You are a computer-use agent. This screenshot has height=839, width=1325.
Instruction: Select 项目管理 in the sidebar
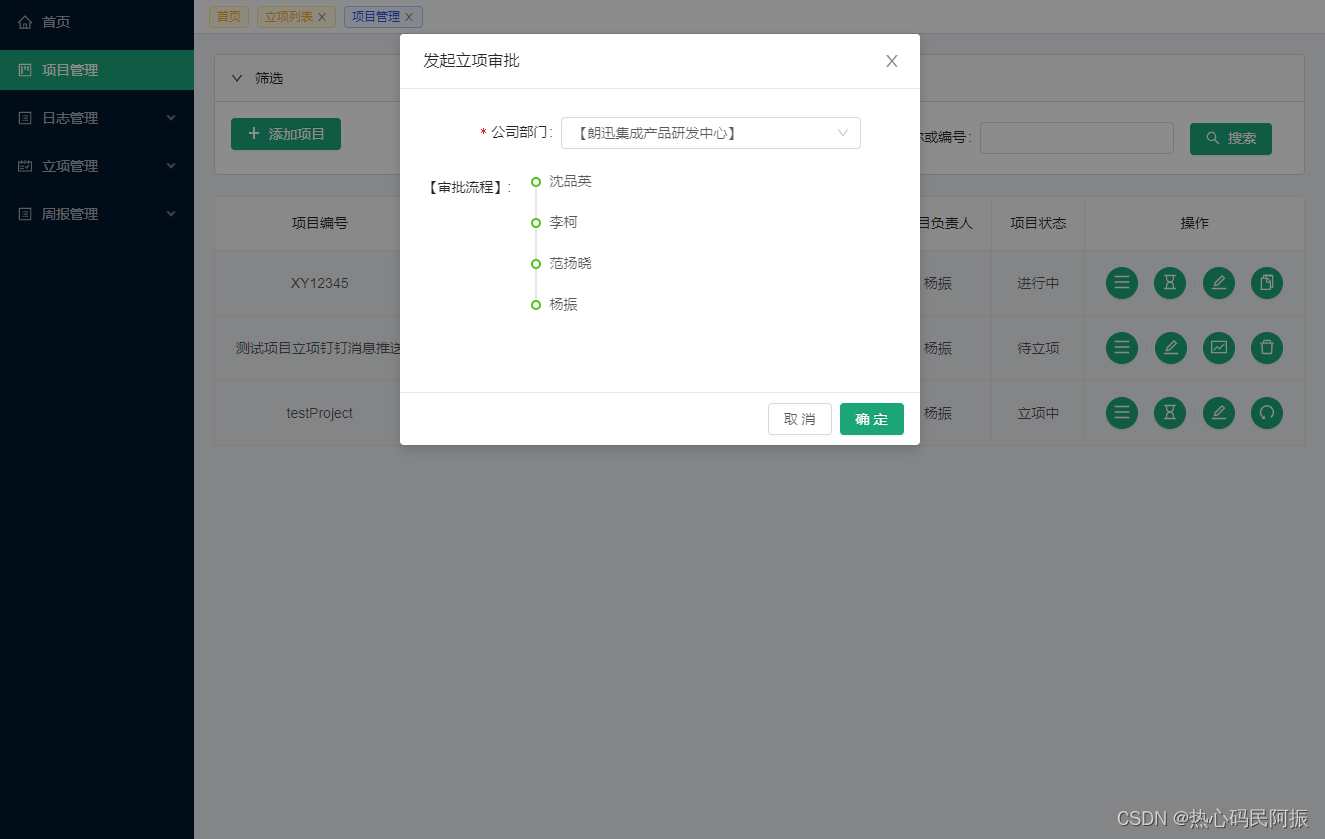point(97,70)
